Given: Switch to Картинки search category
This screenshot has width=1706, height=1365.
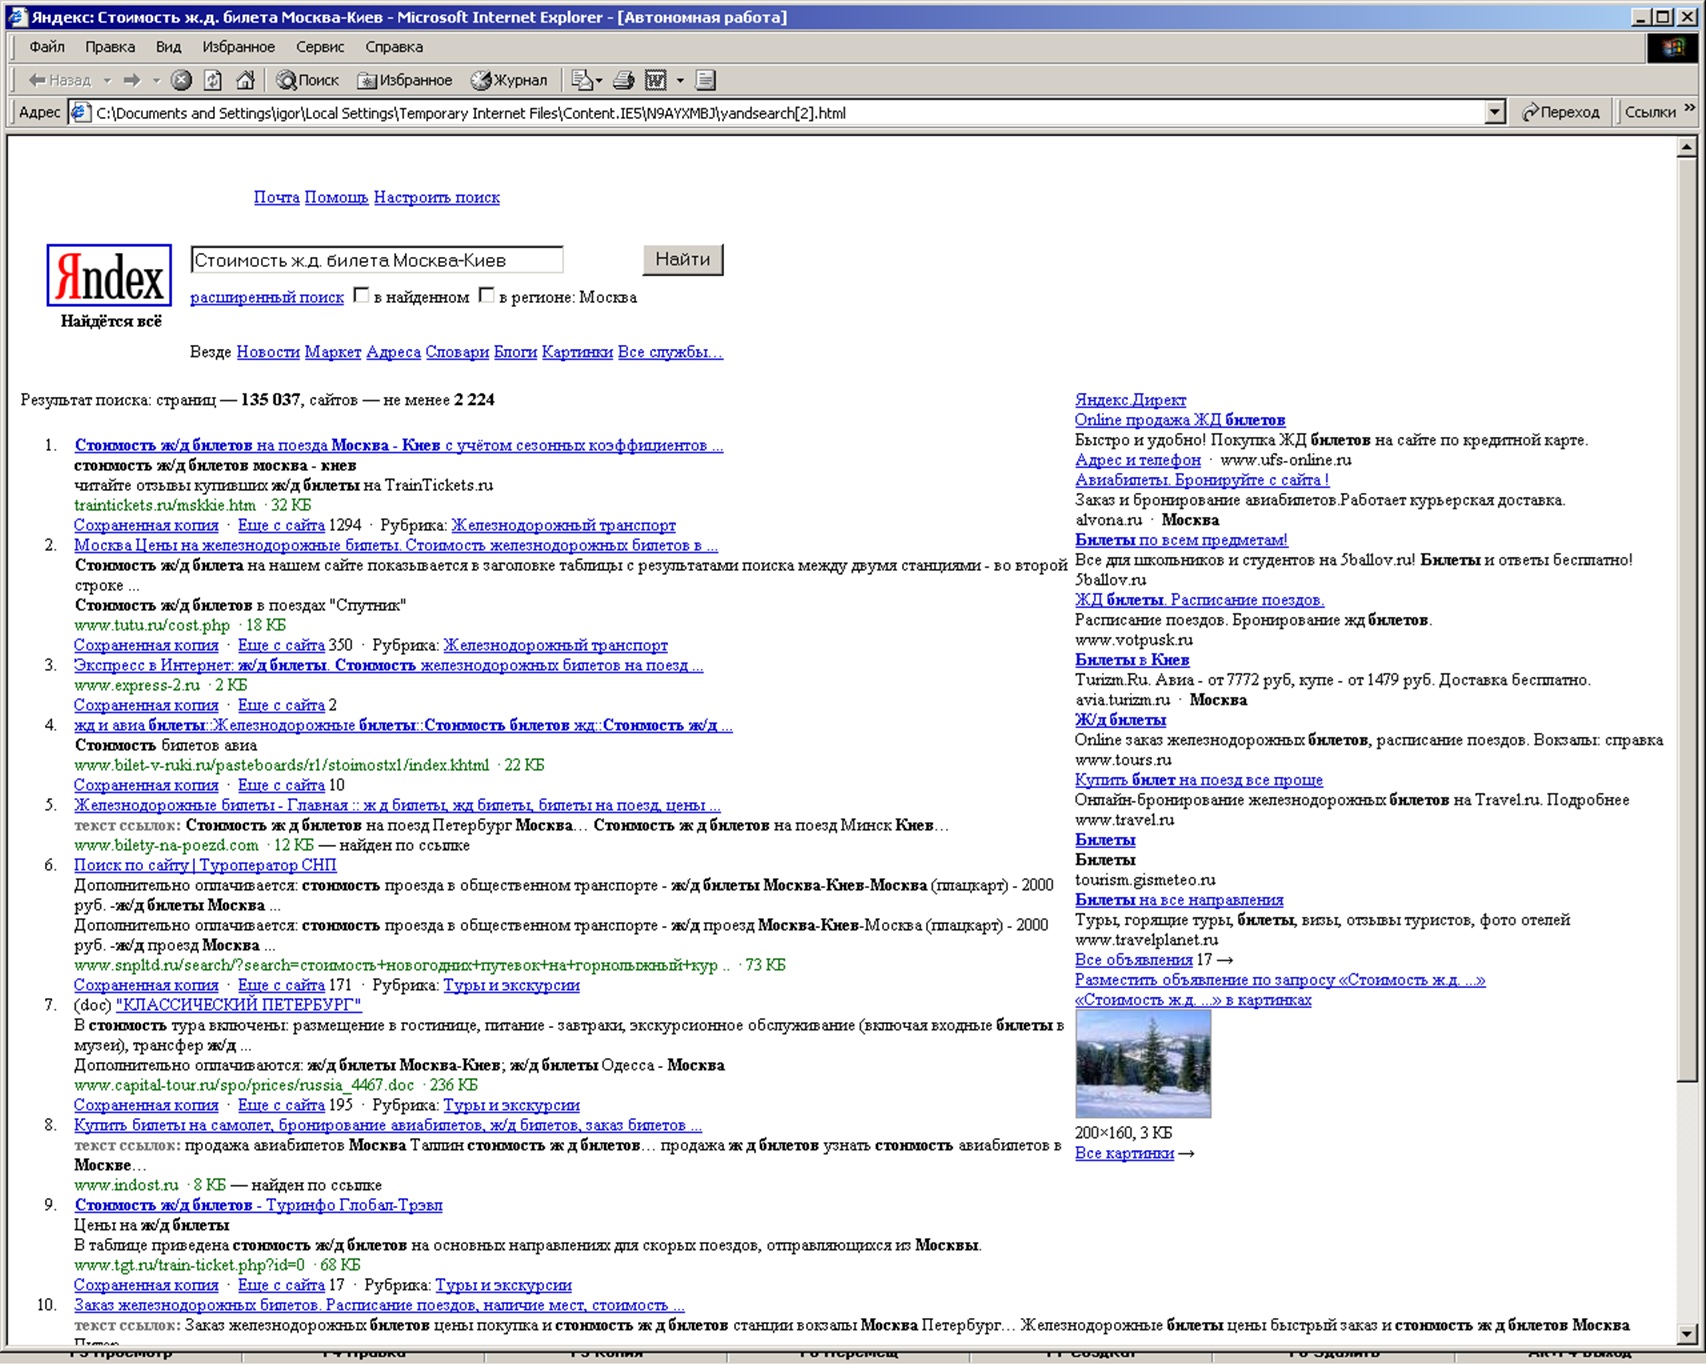Looking at the screenshot, I should coord(577,352).
